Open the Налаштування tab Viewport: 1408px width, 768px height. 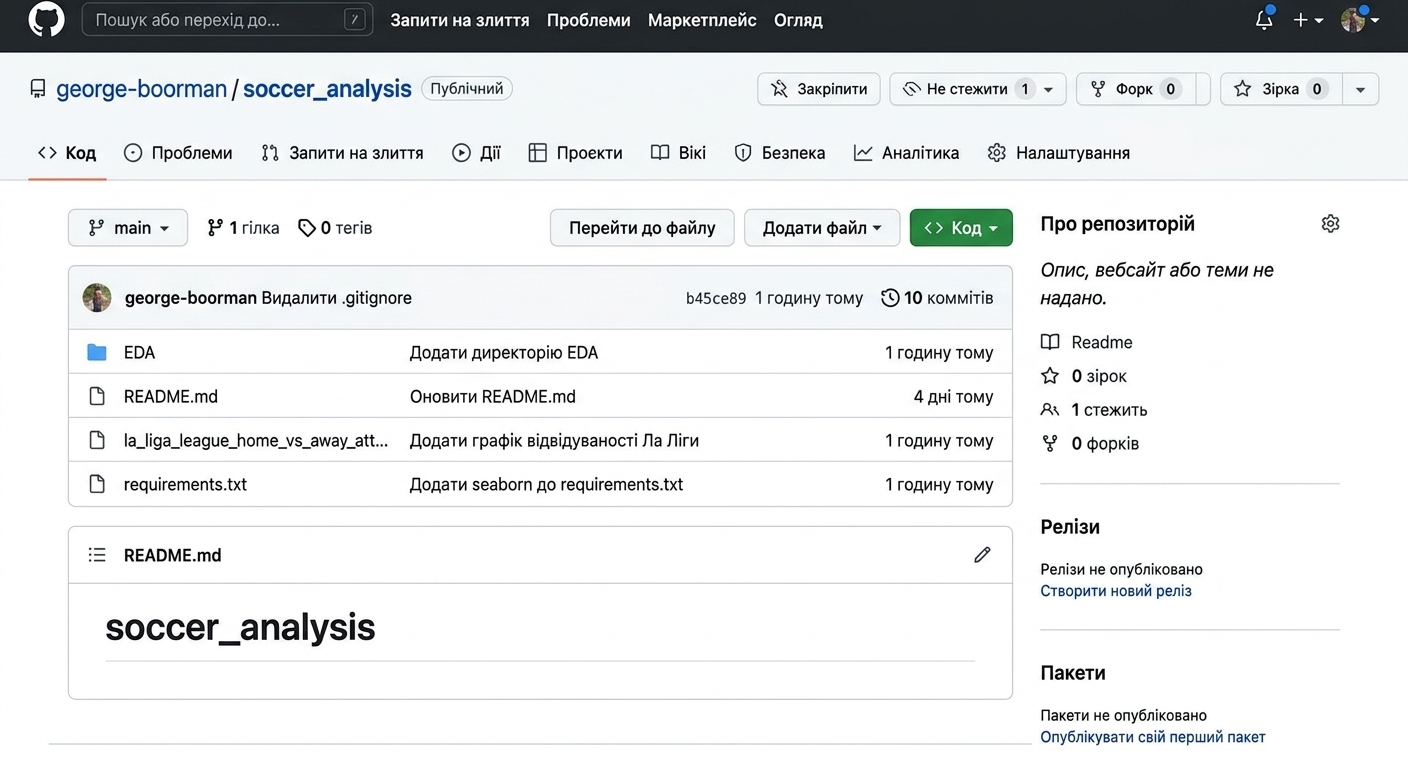pyautogui.click(x=1058, y=153)
